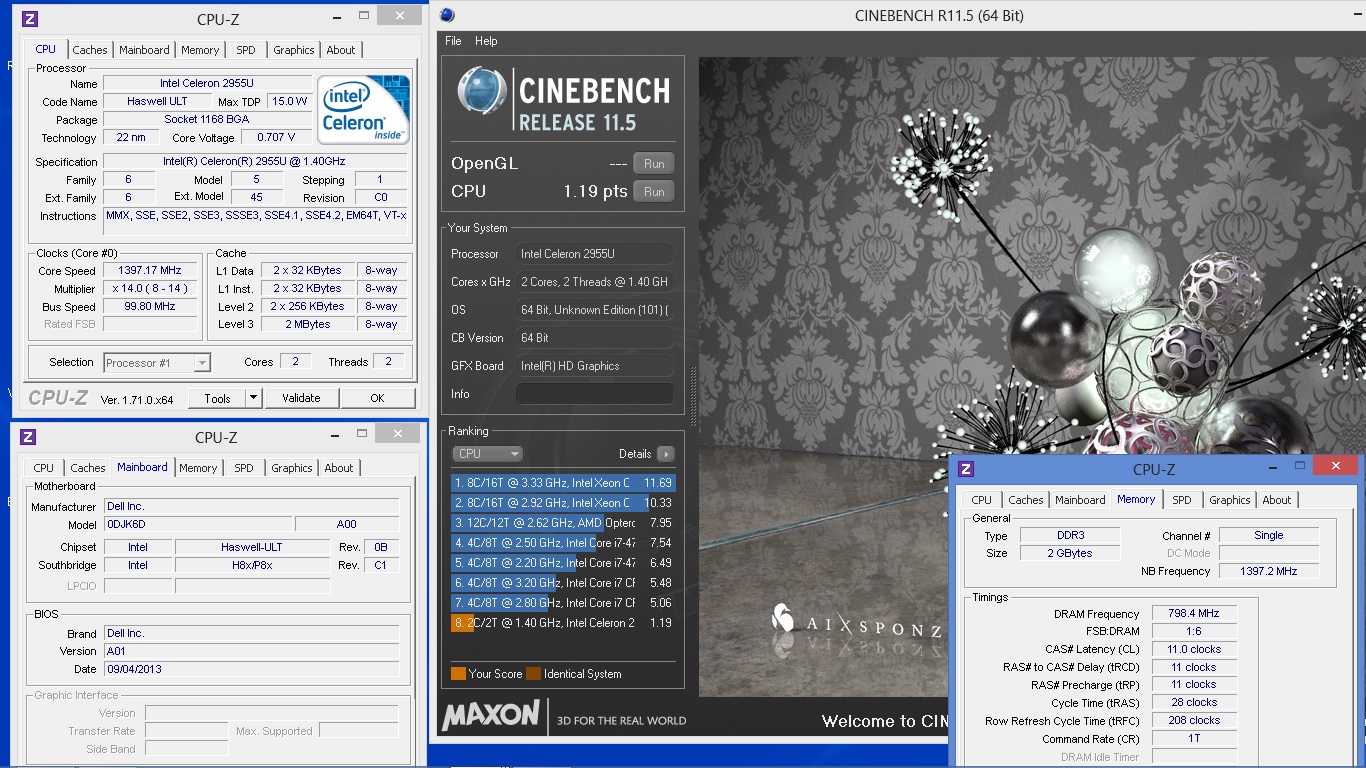Click the Cinebench sphere logo
1366x768 pixels.
coord(482,91)
